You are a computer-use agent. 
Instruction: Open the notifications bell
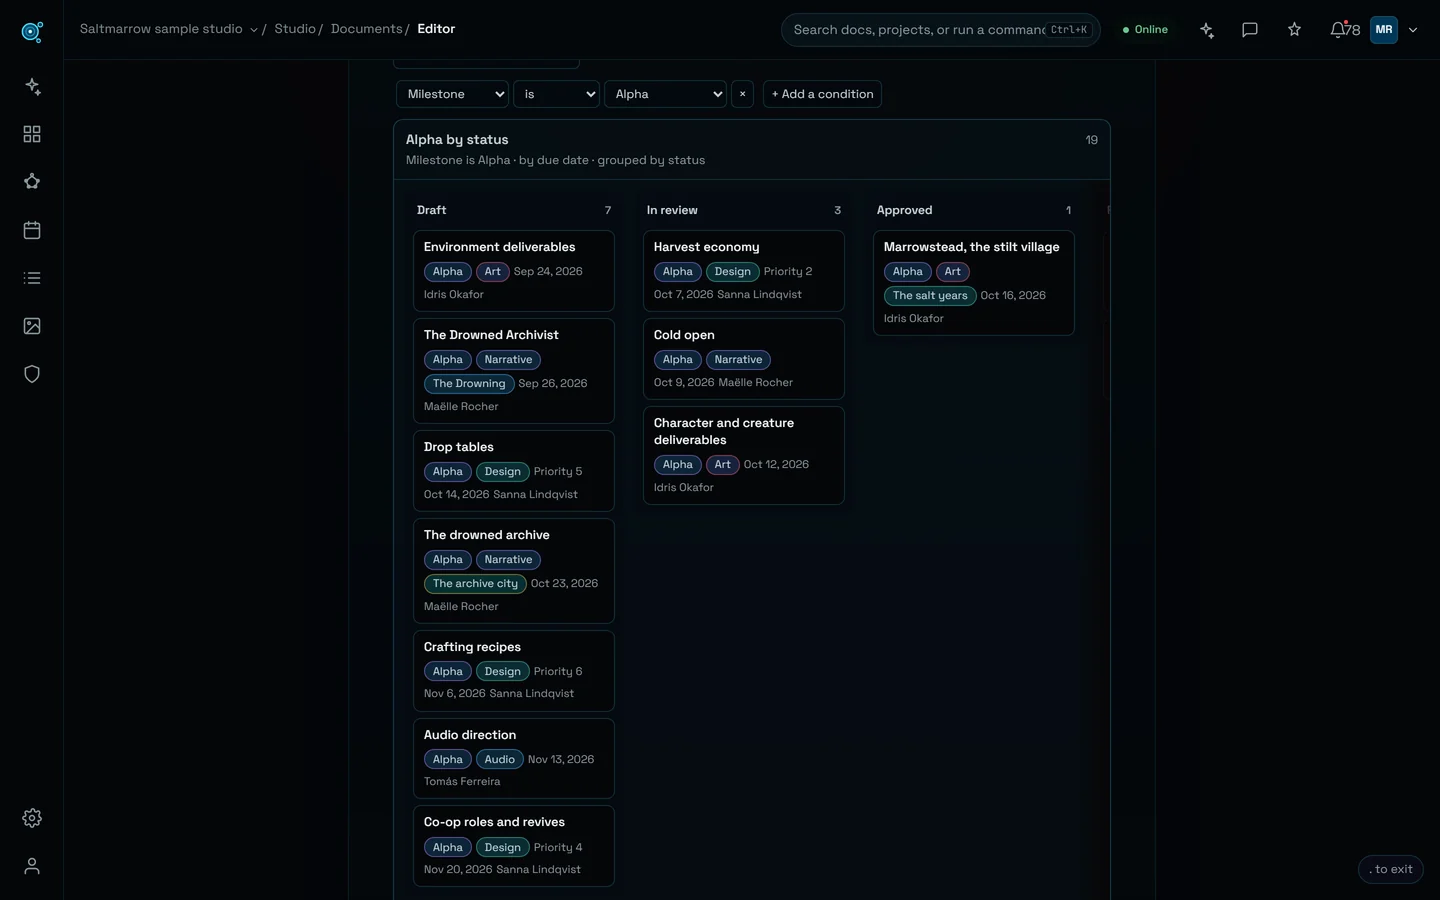1338,30
